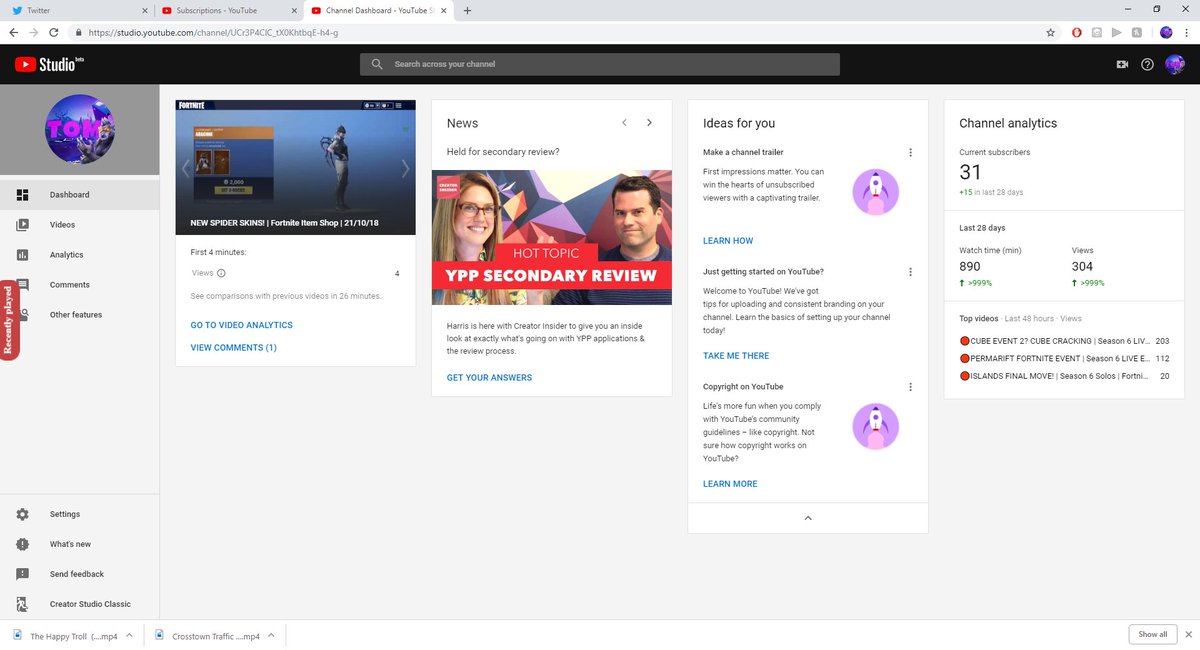
Task: Open a new browser tab with plus
Action: tap(467, 10)
